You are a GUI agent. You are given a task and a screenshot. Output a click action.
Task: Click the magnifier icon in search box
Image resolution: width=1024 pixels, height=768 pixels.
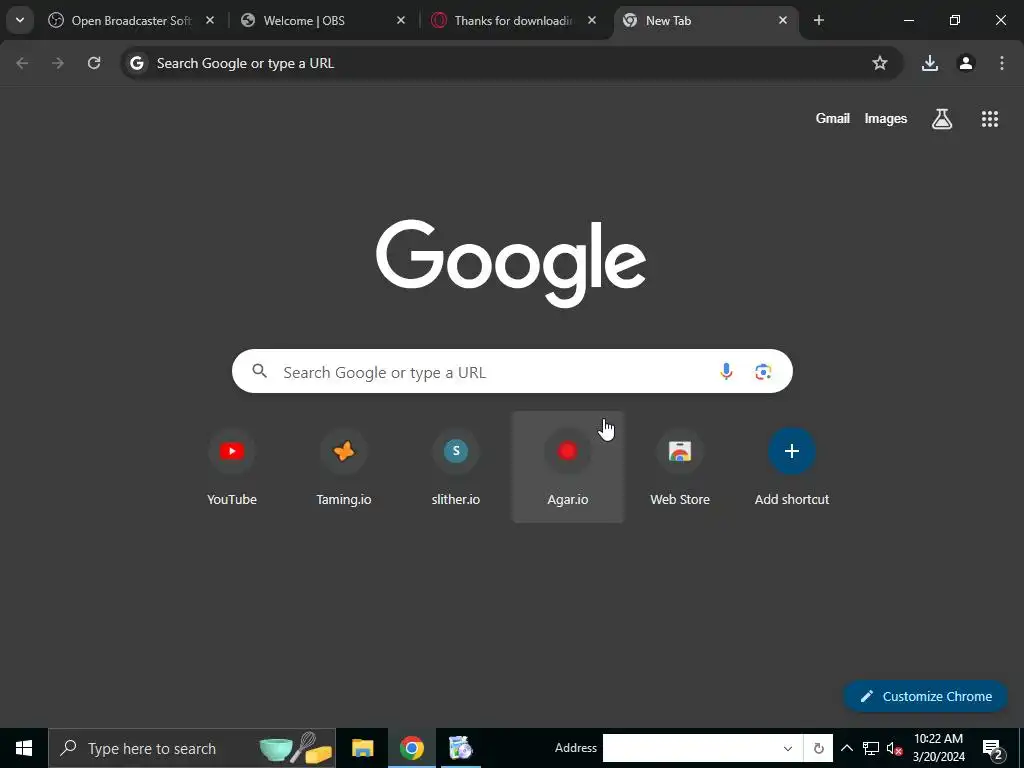pyautogui.click(x=260, y=371)
